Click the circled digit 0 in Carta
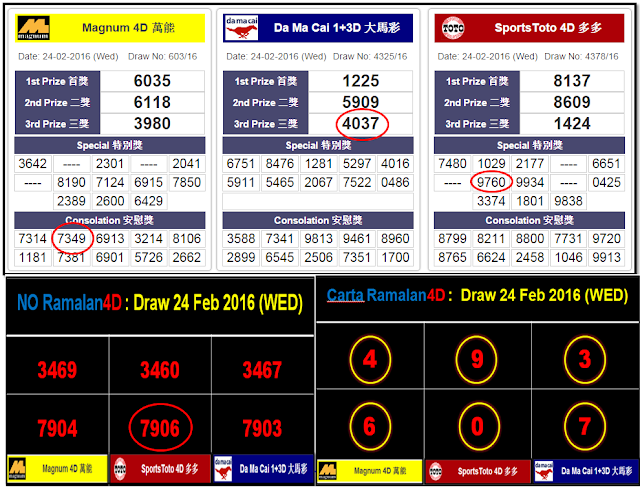 (477, 427)
